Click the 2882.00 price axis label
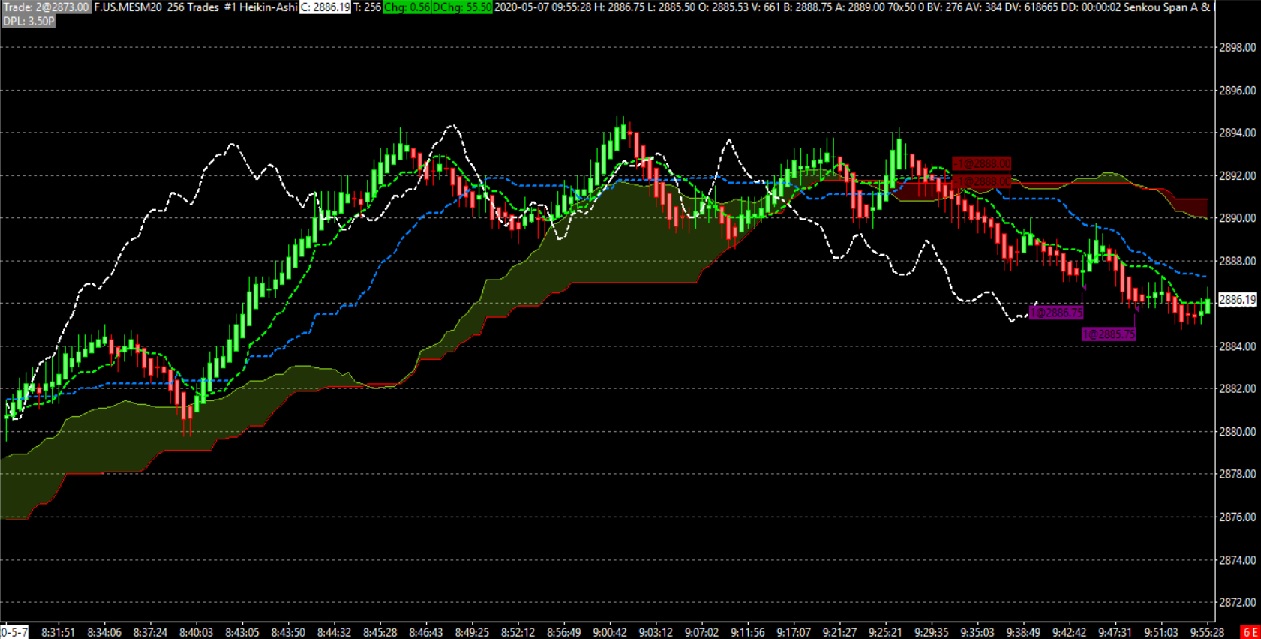Screen dimensions: 1261x639 [x=1240, y=389]
